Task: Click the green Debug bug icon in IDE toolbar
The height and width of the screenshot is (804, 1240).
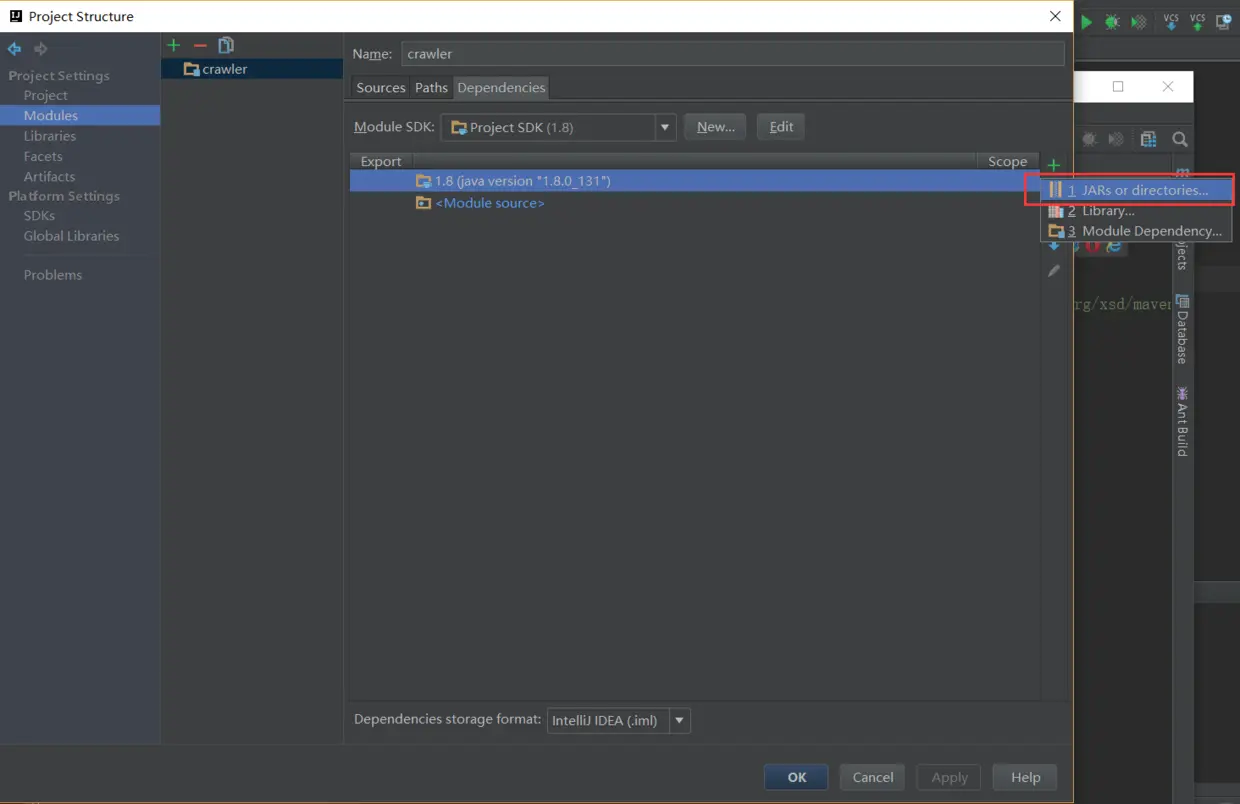Action: tap(1112, 22)
